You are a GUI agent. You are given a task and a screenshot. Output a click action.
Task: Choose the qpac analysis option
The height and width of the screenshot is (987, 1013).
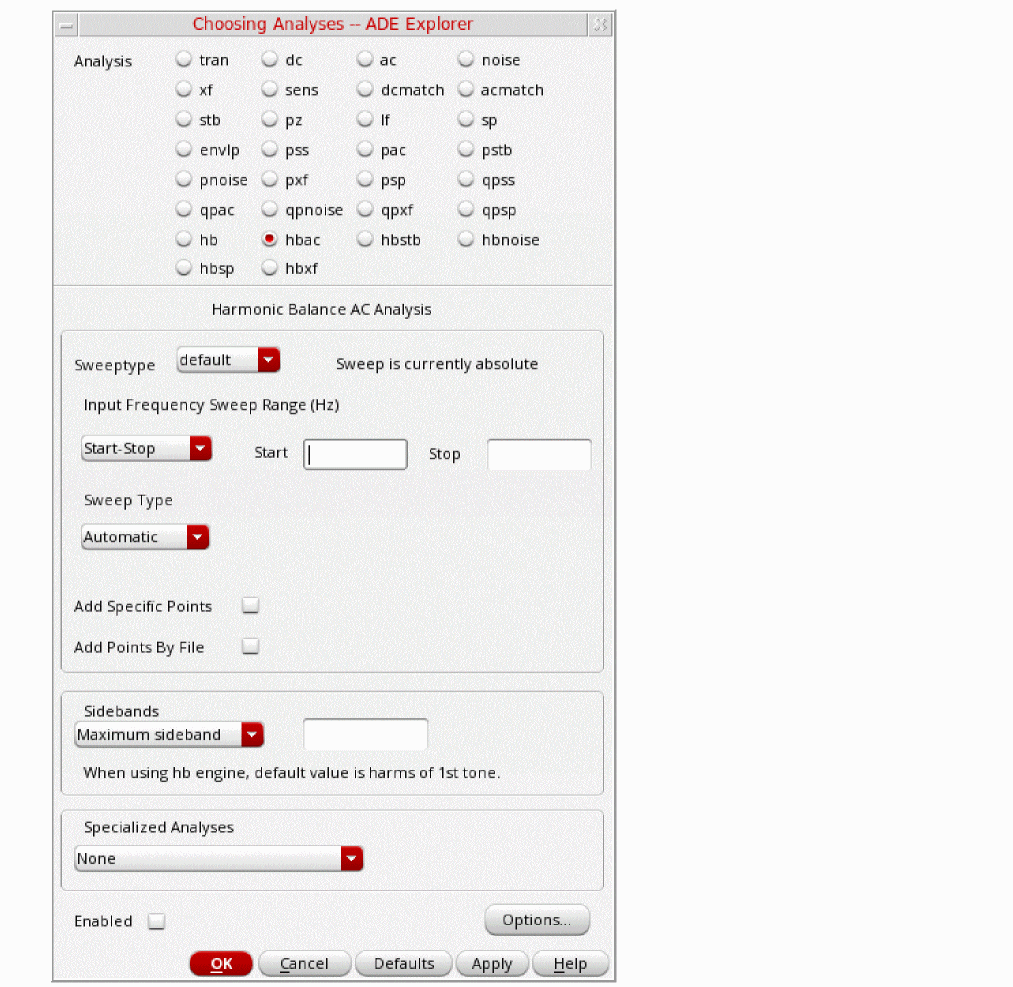(184, 209)
